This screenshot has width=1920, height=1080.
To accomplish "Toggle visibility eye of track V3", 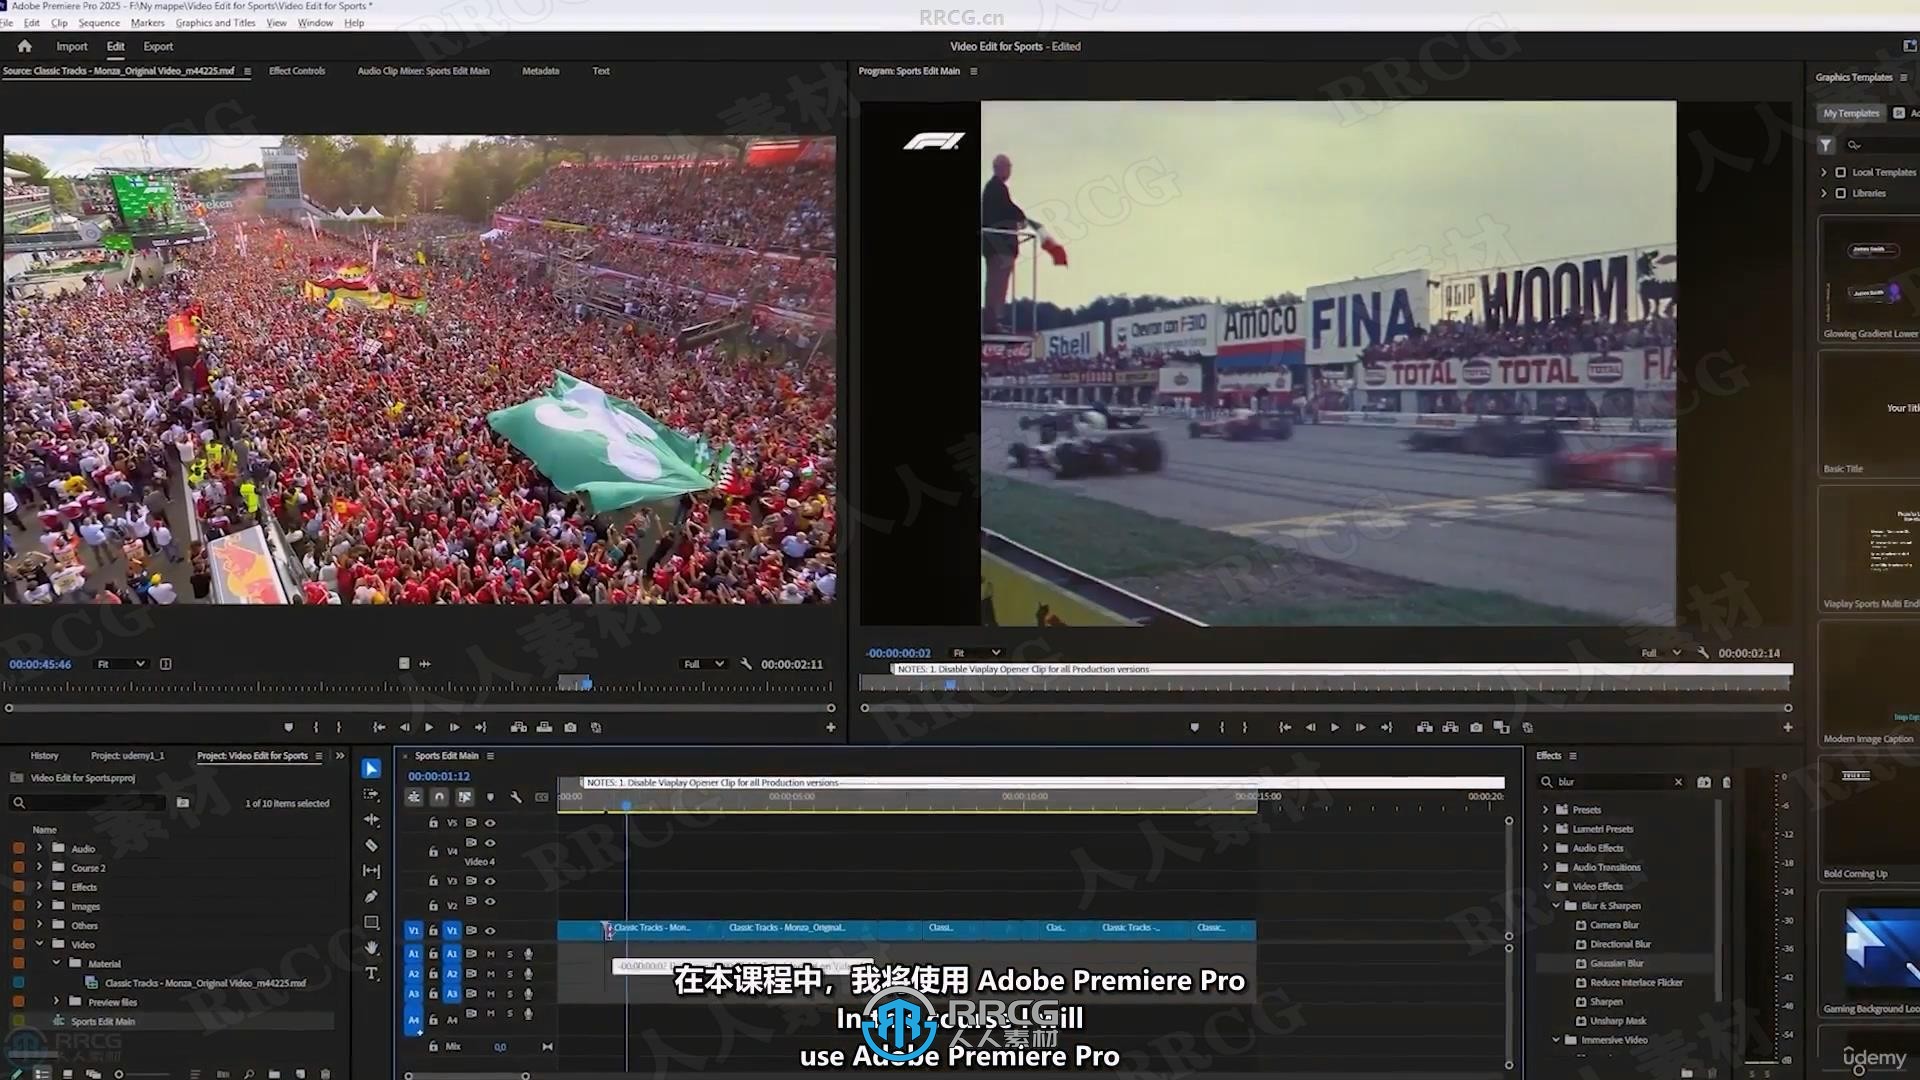I will coord(490,881).
